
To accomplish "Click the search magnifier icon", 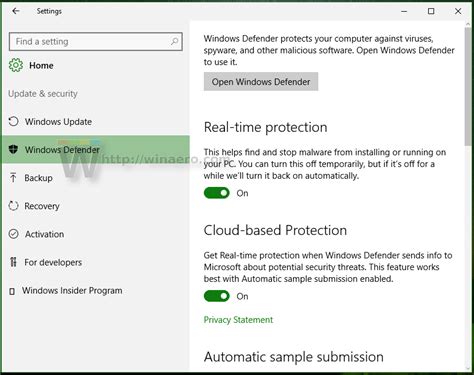I will (174, 41).
